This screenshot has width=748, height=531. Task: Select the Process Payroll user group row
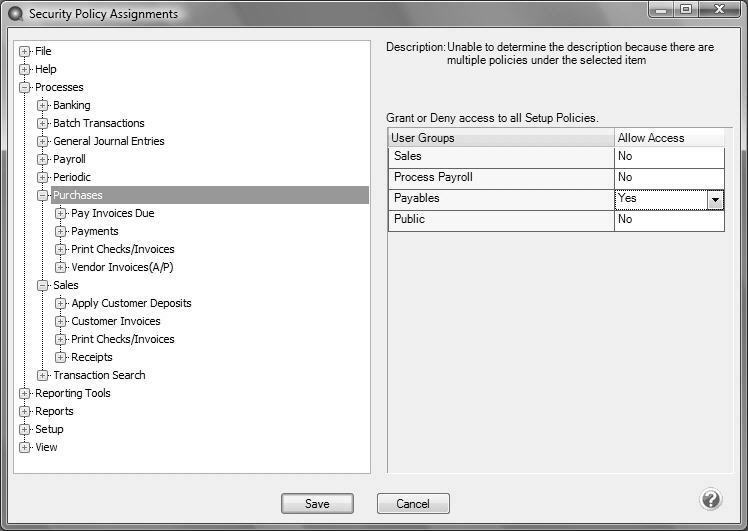coord(500,178)
